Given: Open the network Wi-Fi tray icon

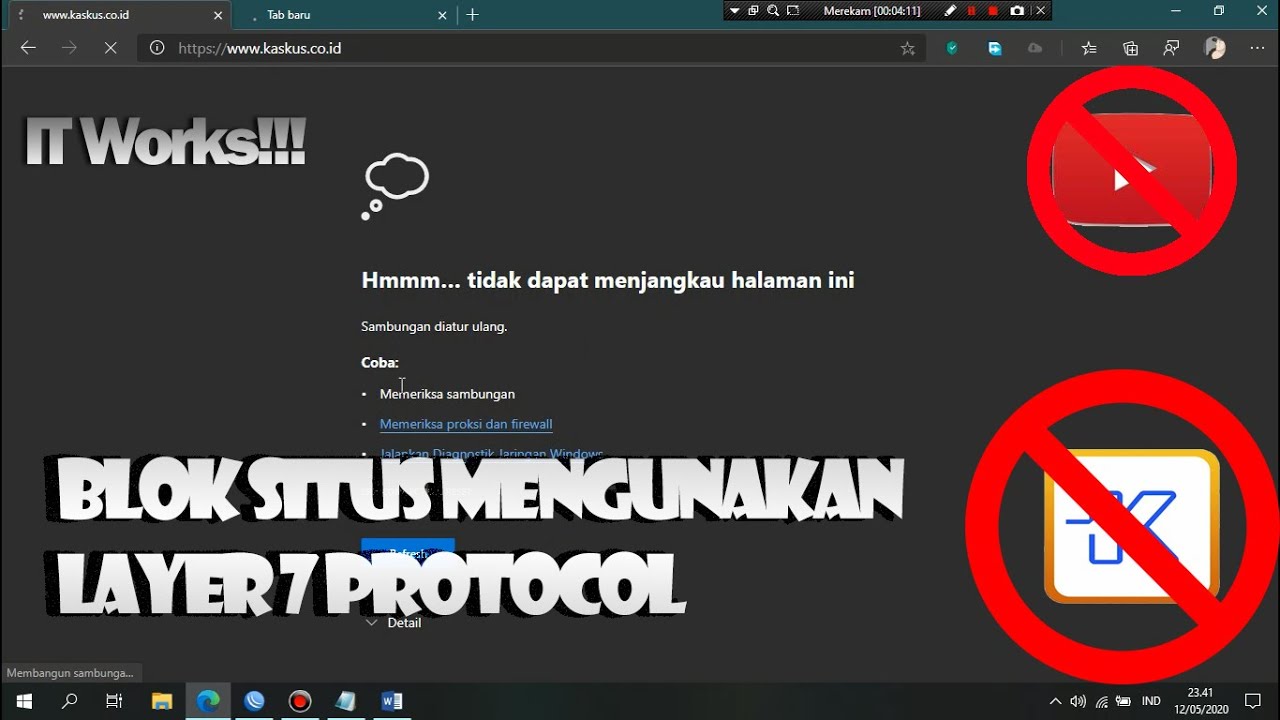Looking at the screenshot, I should 1101,701.
